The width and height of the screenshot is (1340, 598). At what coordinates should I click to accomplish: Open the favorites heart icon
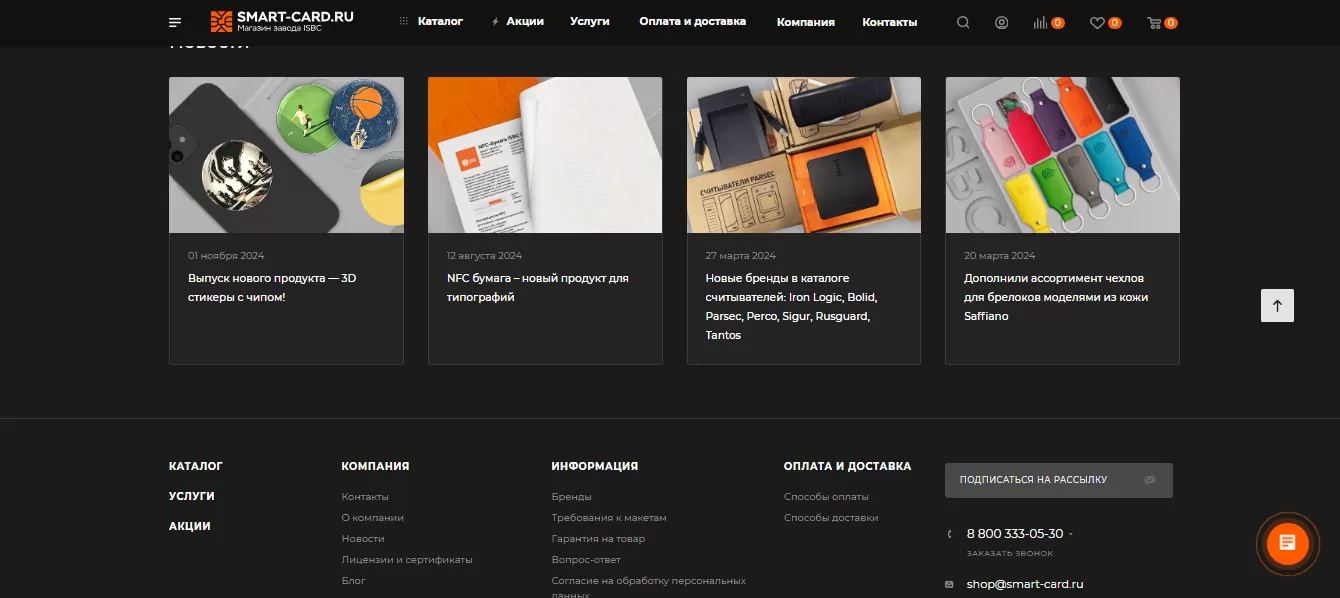(x=1097, y=22)
